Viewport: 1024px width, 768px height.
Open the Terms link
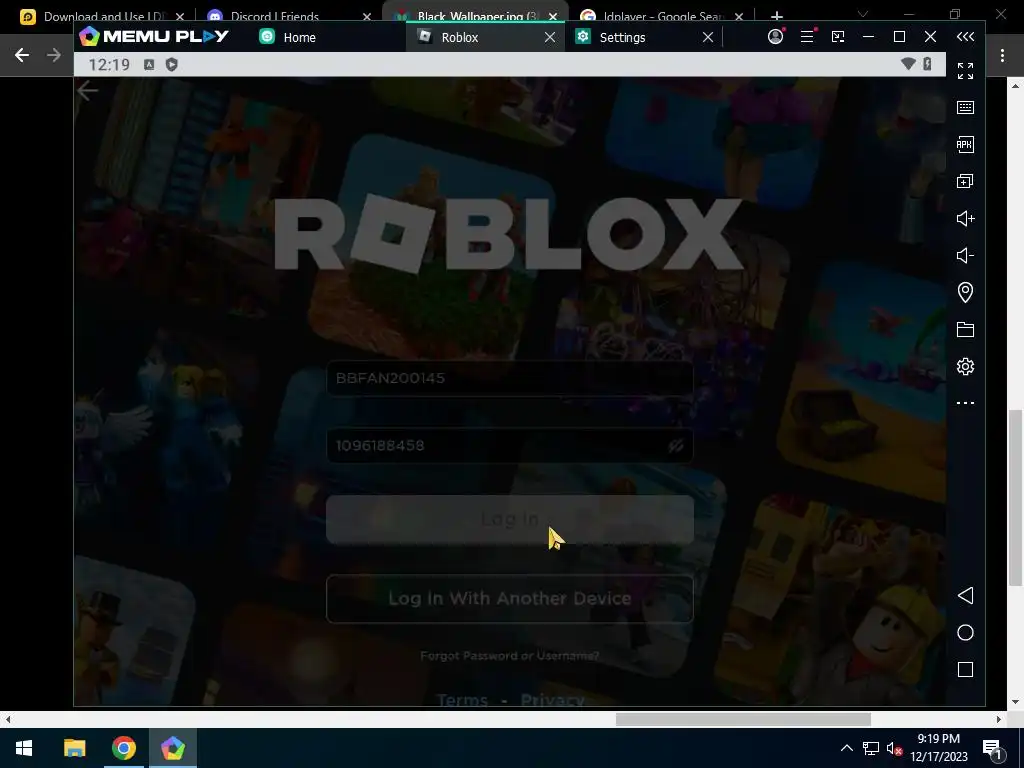click(462, 699)
